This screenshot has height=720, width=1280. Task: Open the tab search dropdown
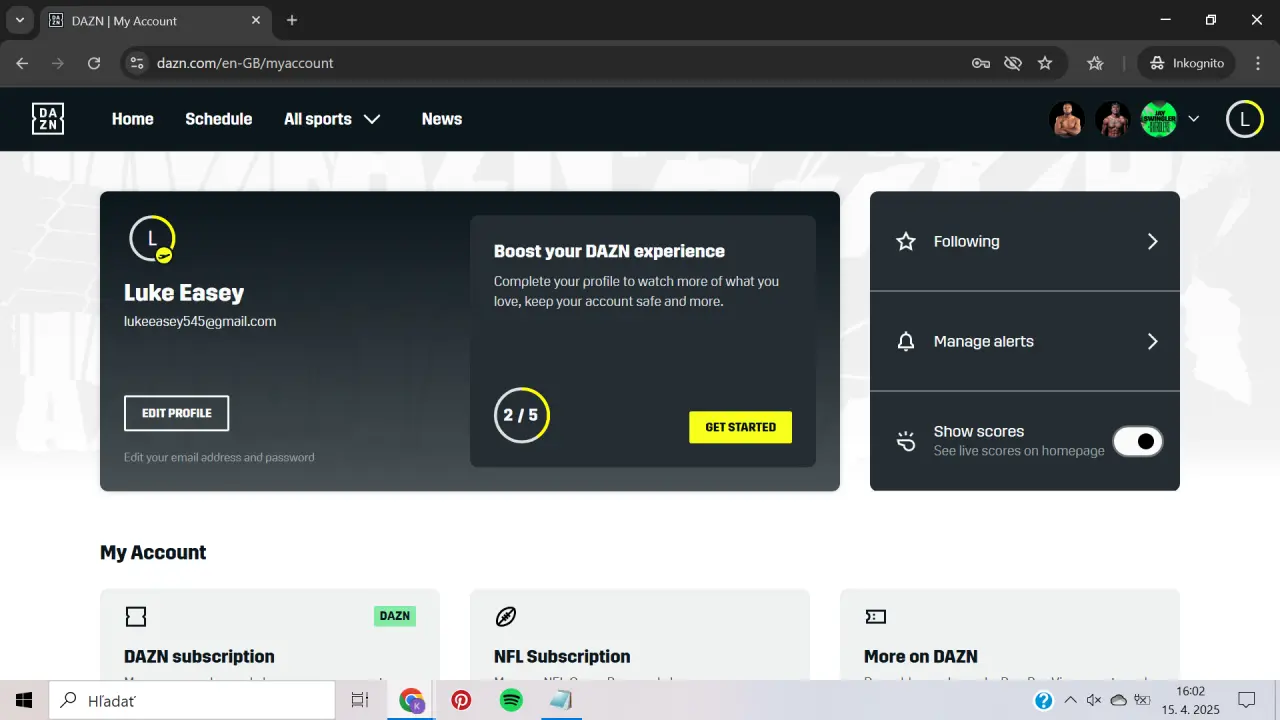click(19, 20)
